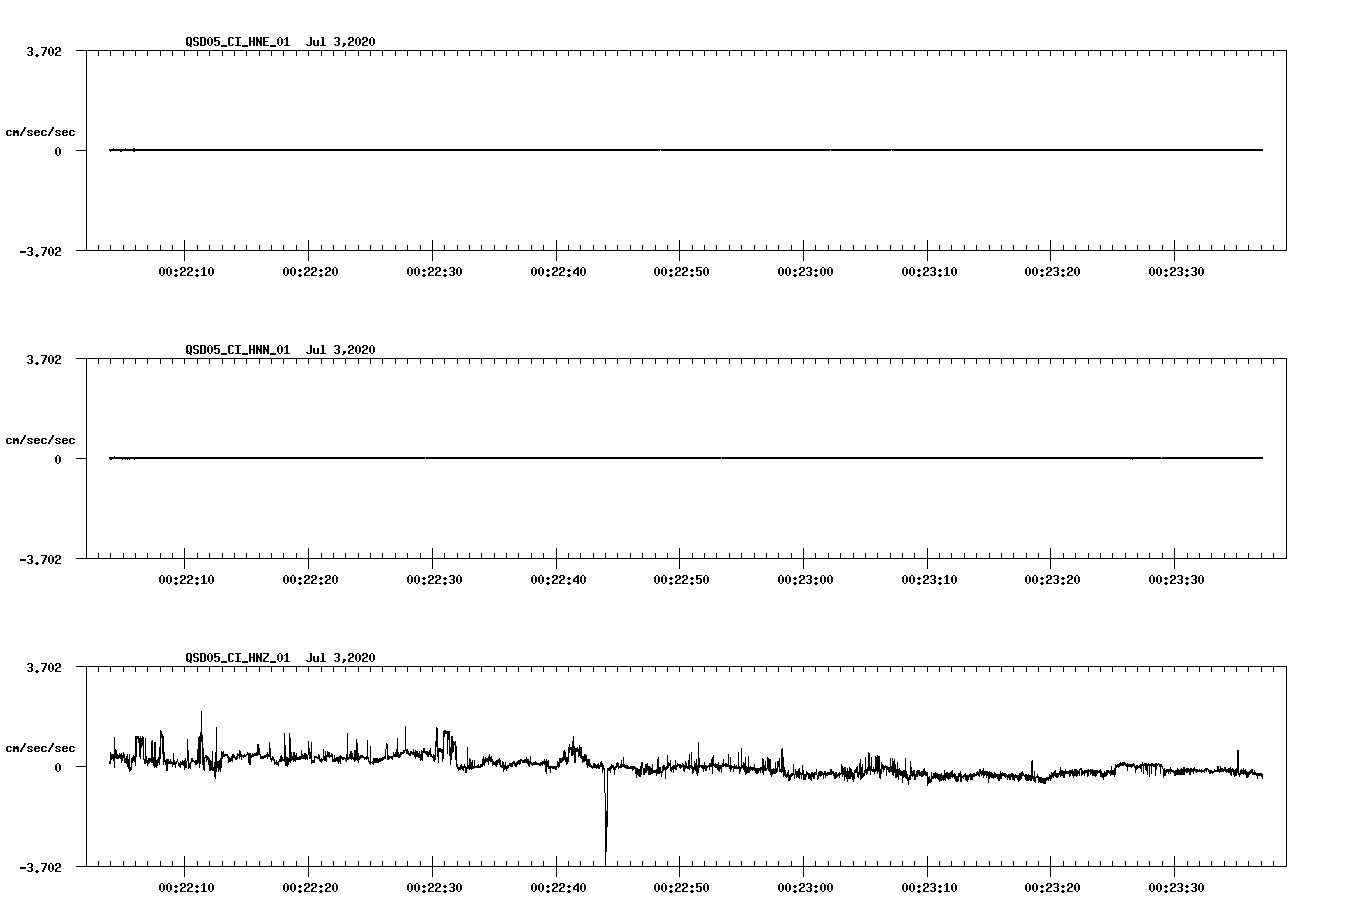Click the -3.702 axis value on HNZ plot
The height and width of the screenshot is (924, 1358).
(40, 868)
